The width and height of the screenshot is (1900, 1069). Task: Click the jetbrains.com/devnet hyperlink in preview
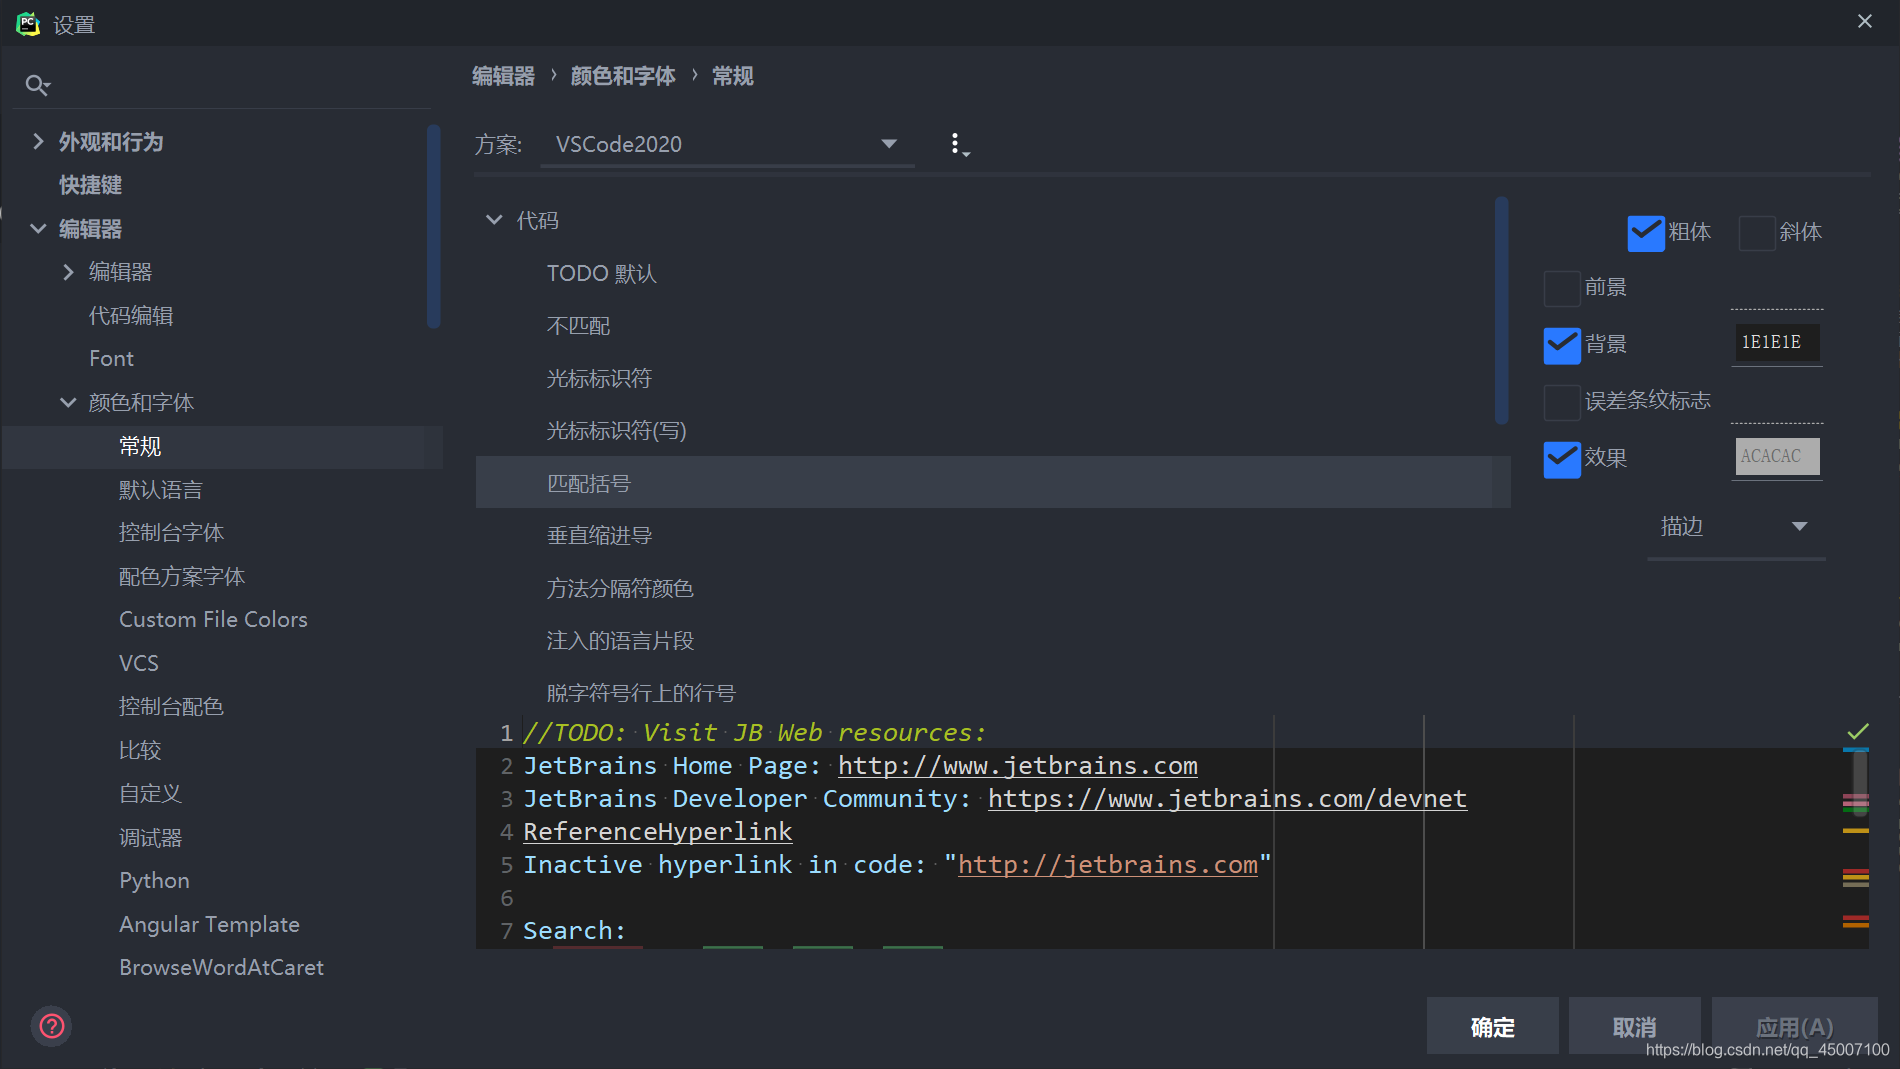point(1228,799)
